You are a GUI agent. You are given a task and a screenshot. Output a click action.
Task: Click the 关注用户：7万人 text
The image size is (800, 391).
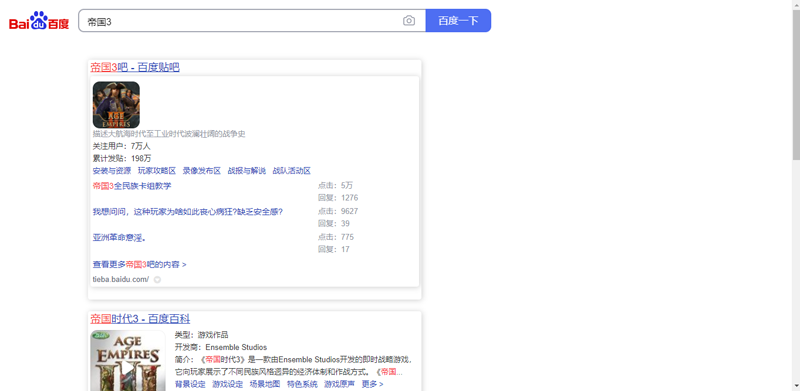[121, 146]
